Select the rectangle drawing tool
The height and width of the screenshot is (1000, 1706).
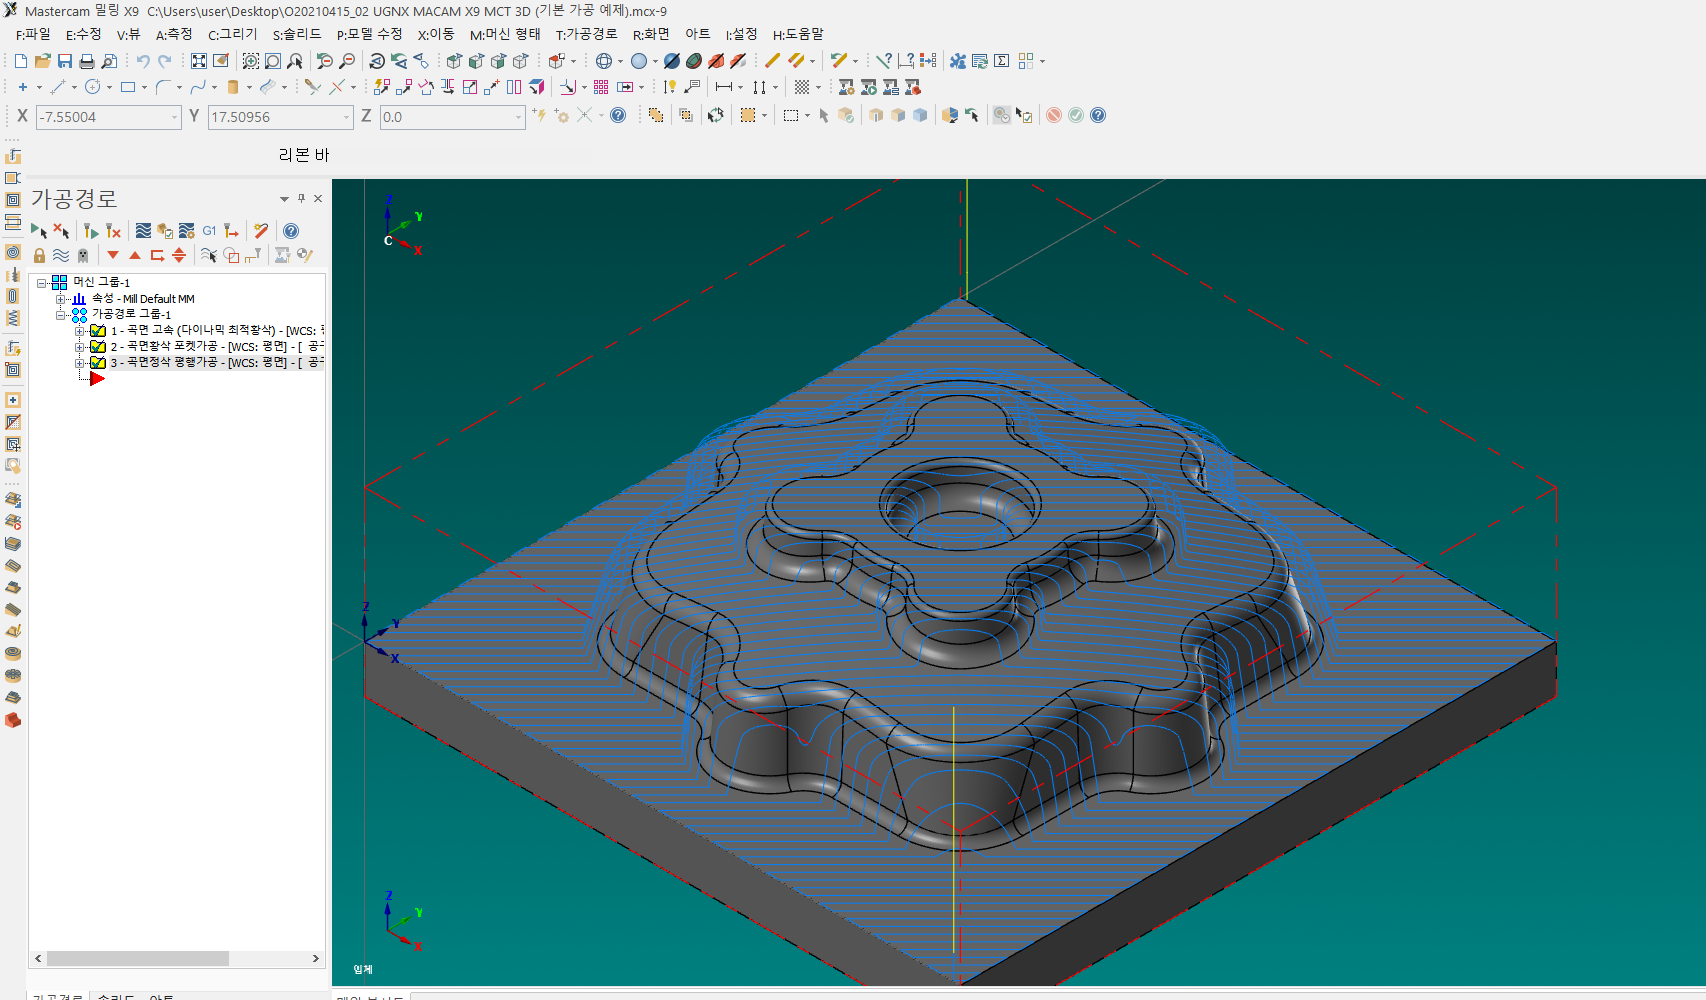[x=128, y=87]
